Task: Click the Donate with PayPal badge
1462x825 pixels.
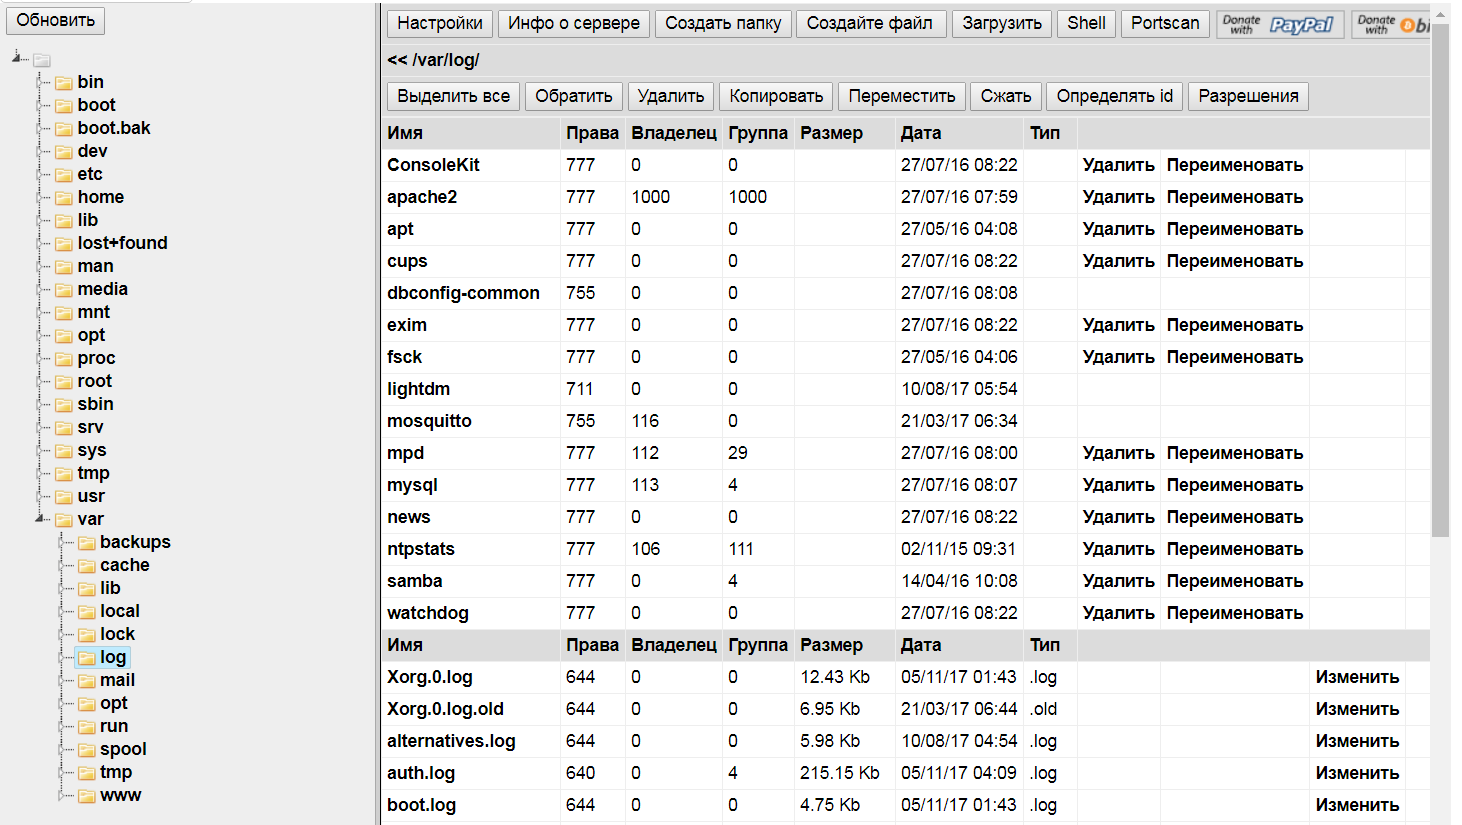Action: [x=1280, y=24]
